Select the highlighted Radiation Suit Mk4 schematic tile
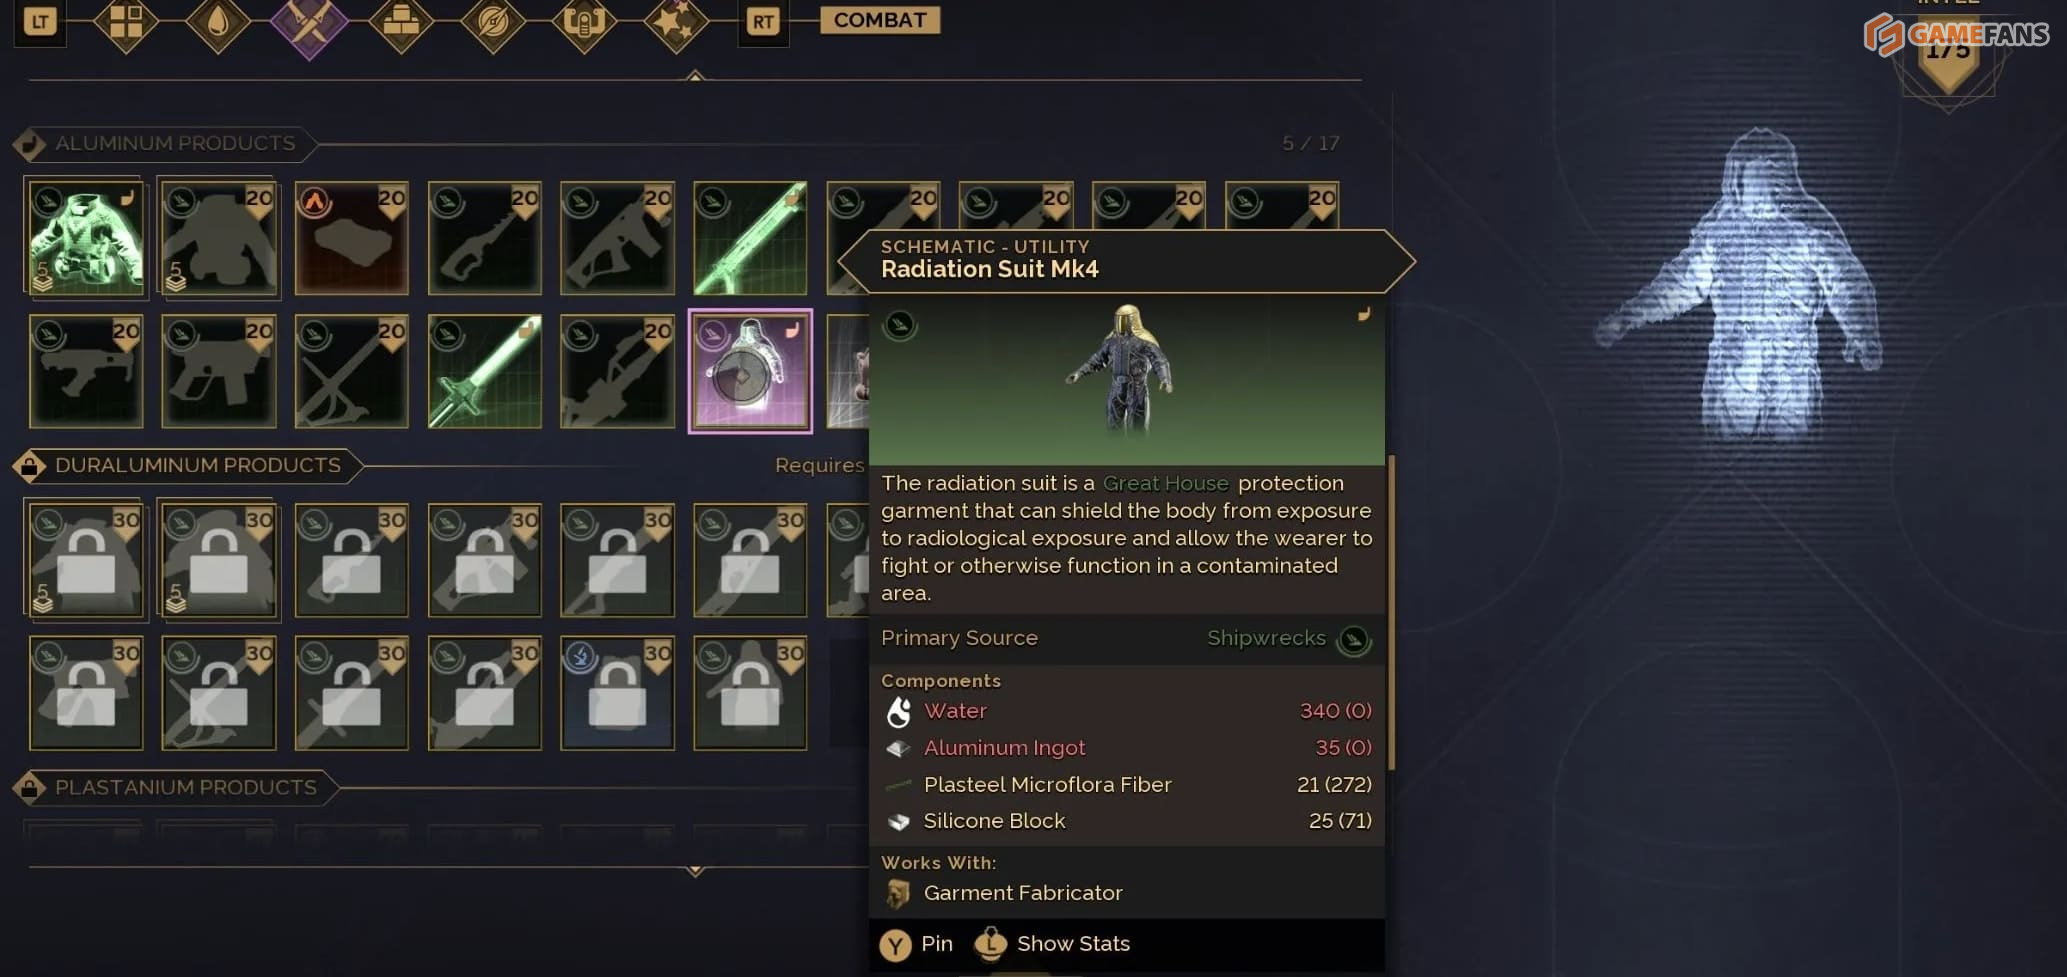 click(x=750, y=372)
